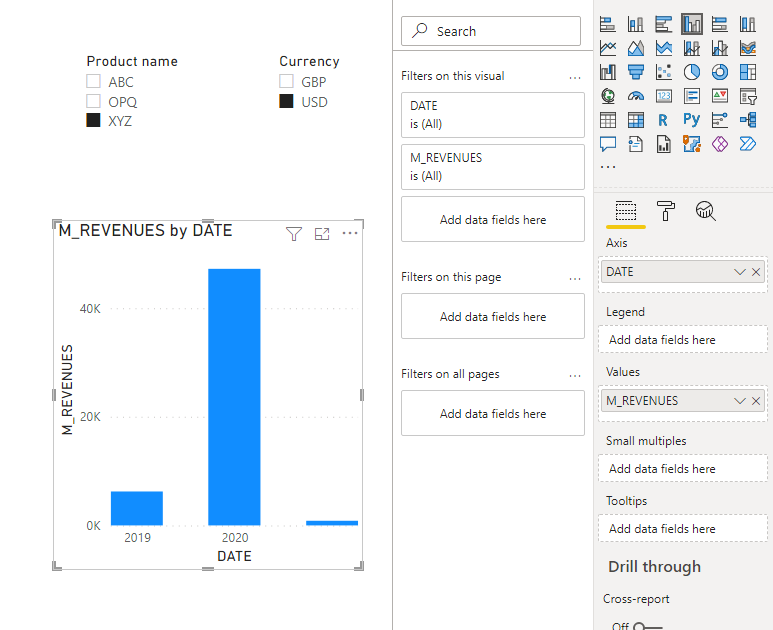Select the Stacked column chart visual

[636, 24]
